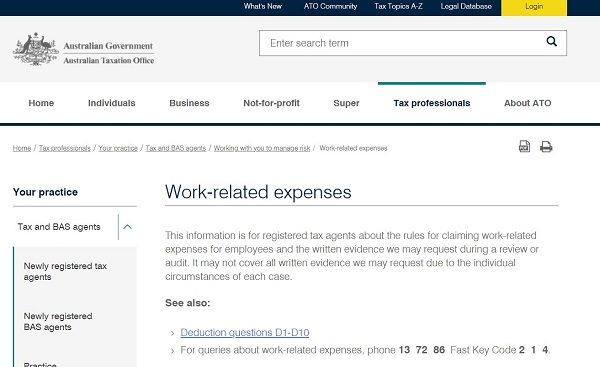Click the Your practice sidebar heading
This screenshot has height=367, width=600.
tap(45, 192)
